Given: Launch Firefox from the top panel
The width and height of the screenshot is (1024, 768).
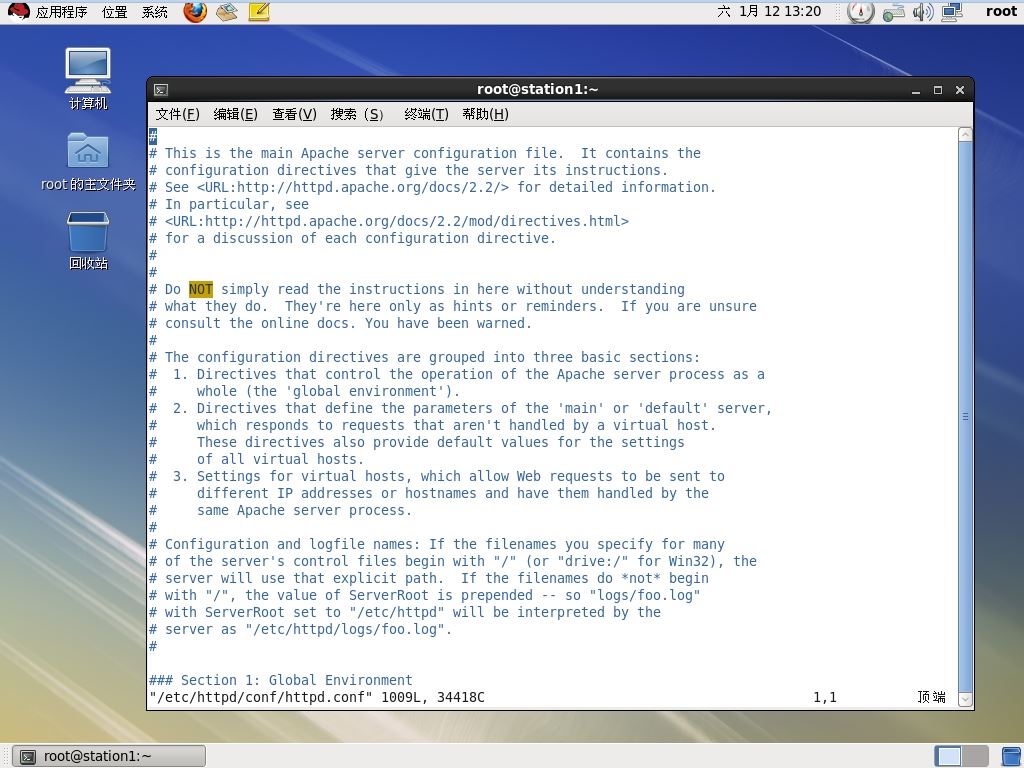Looking at the screenshot, I should point(195,12).
